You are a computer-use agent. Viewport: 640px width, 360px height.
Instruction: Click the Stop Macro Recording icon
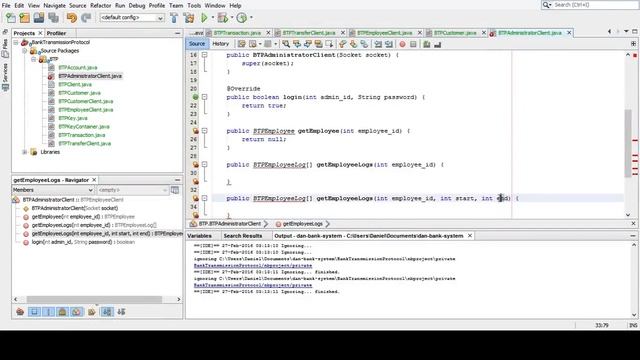point(413,44)
